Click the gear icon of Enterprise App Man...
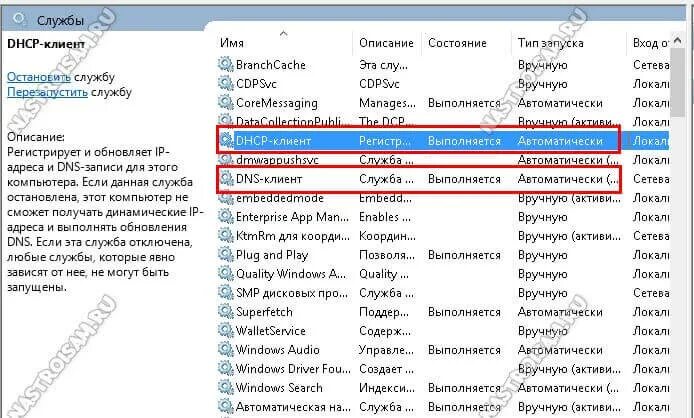The height and width of the screenshot is (418, 694). [x=226, y=217]
